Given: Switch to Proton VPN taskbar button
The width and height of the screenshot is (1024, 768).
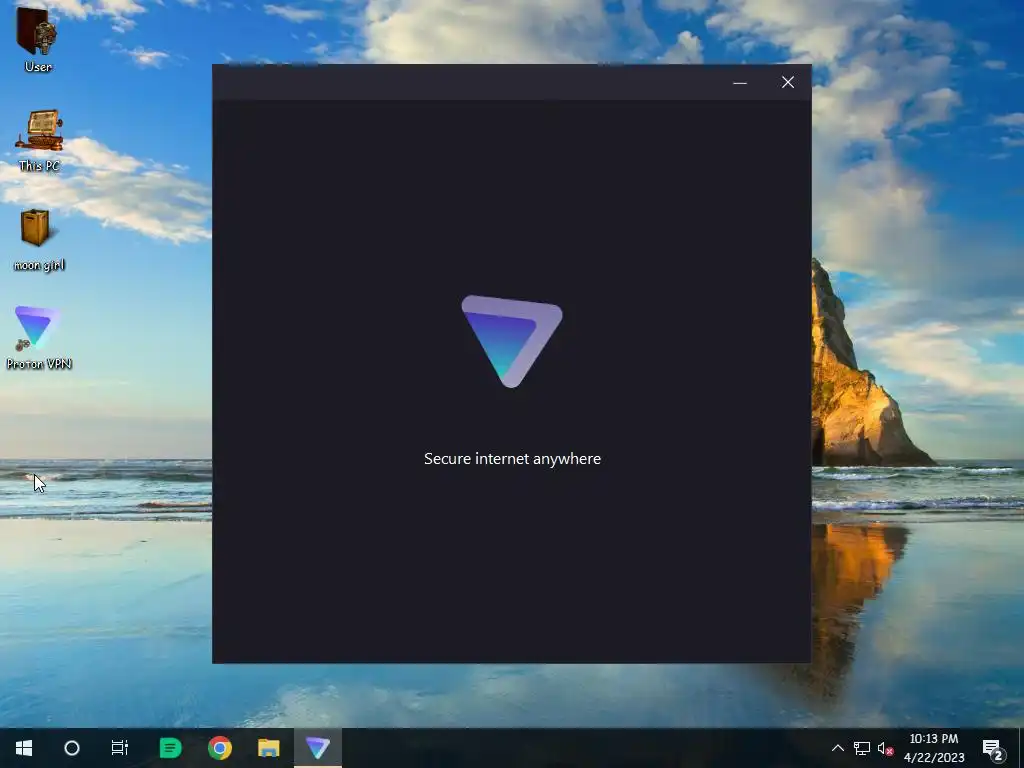Looking at the screenshot, I should click(x=318, y=748).
